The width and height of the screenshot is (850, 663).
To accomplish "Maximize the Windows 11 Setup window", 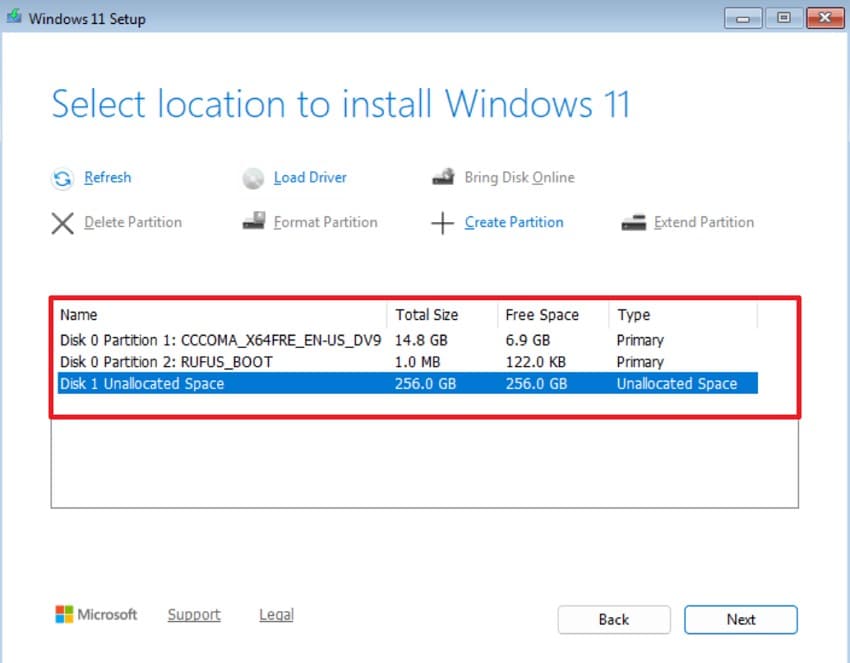I will (783, 18).
